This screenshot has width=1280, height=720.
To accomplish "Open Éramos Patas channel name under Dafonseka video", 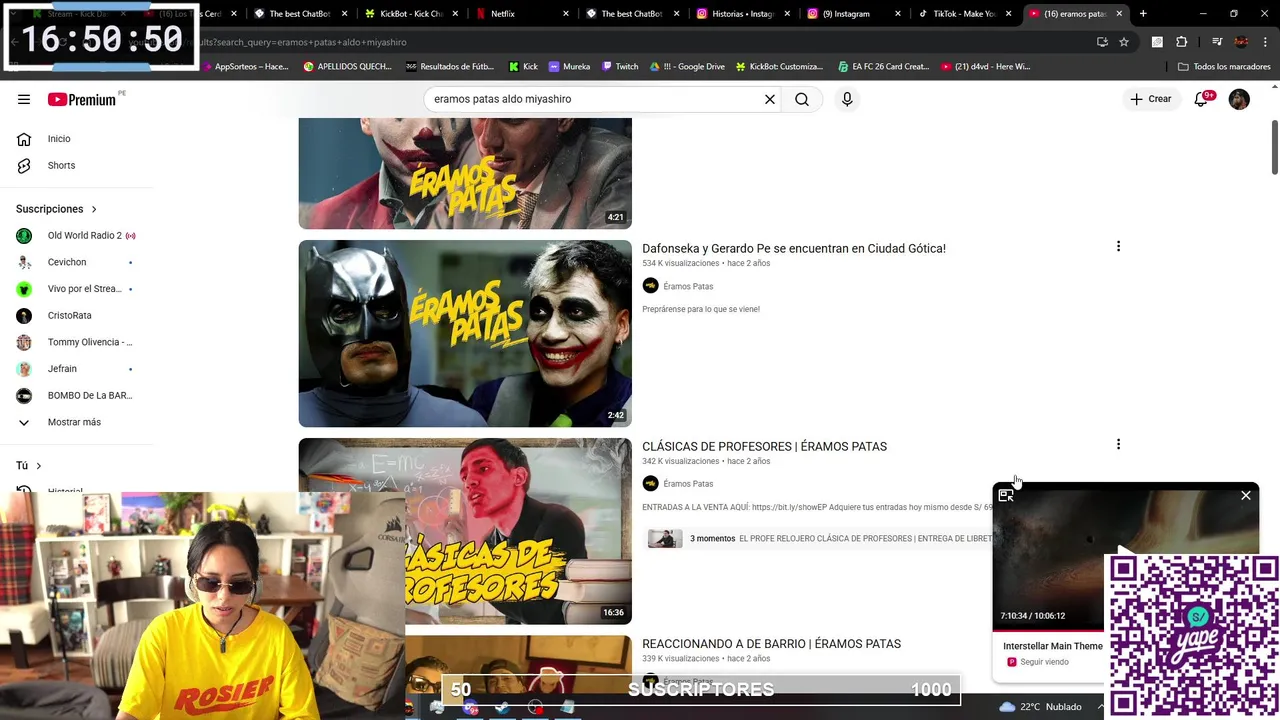I will pos(688,286).
